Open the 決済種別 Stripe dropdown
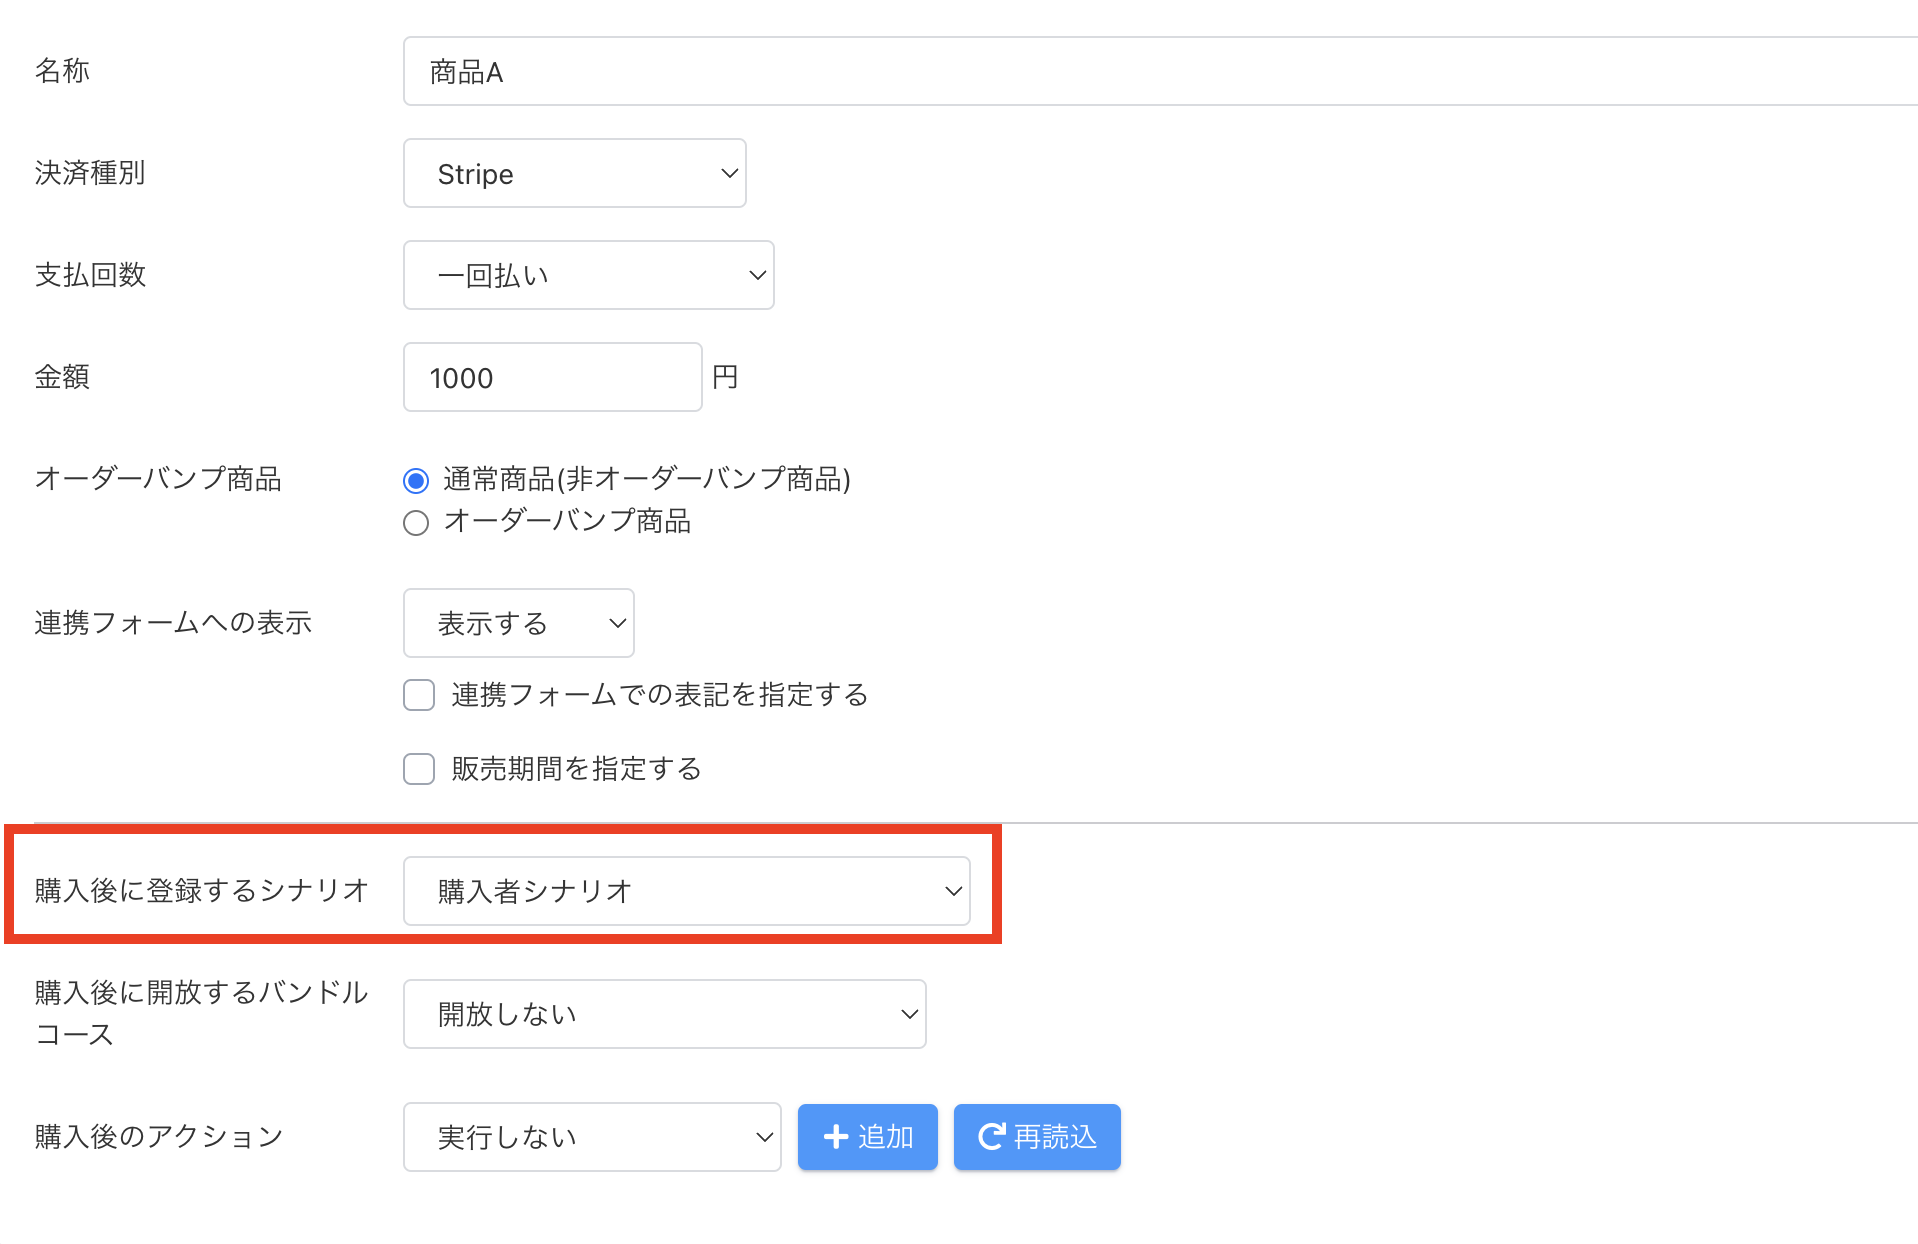Screen dimensions: 1918x1244 (x=574, y=174)
